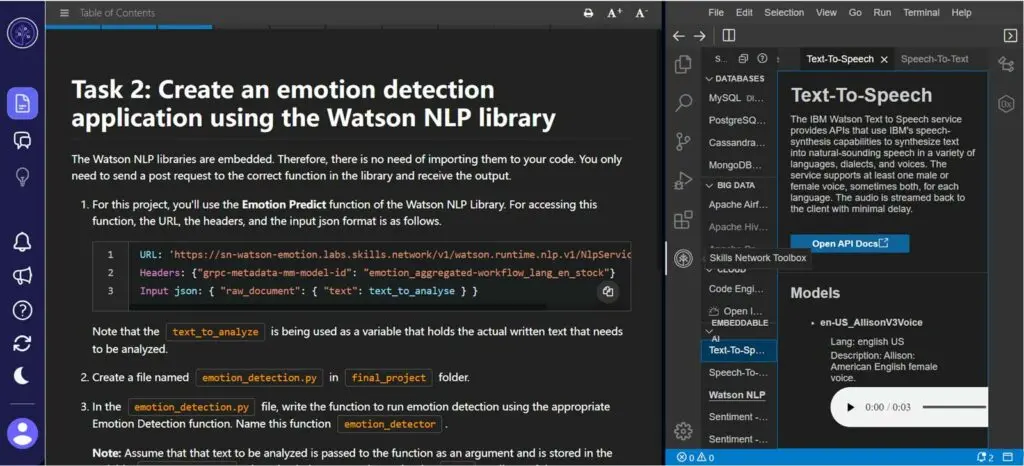Open the Watson NLP link in toolbox
Viewport: 1024px width, 466px height.
[737, 395]
